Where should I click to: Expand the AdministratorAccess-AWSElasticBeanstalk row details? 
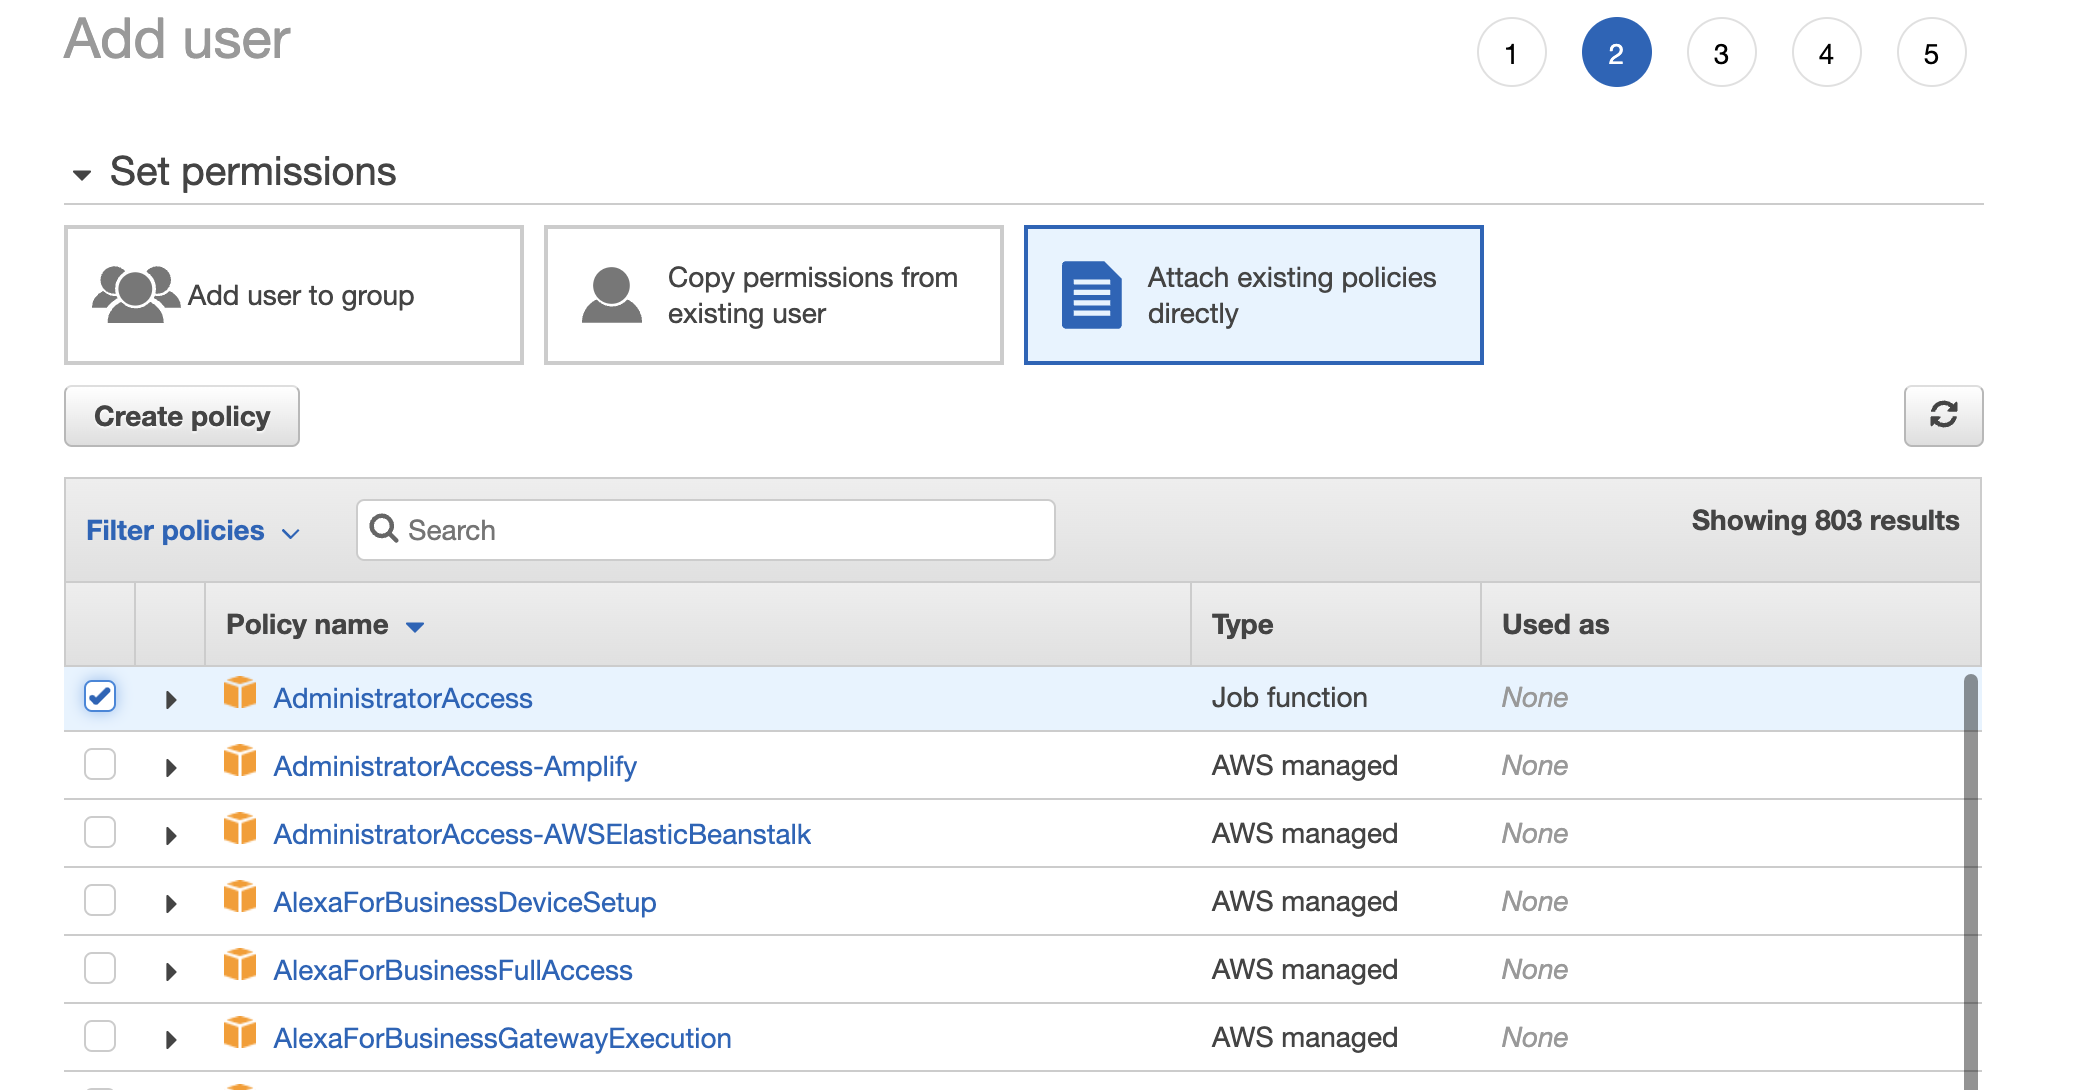[x=171, y=836]
